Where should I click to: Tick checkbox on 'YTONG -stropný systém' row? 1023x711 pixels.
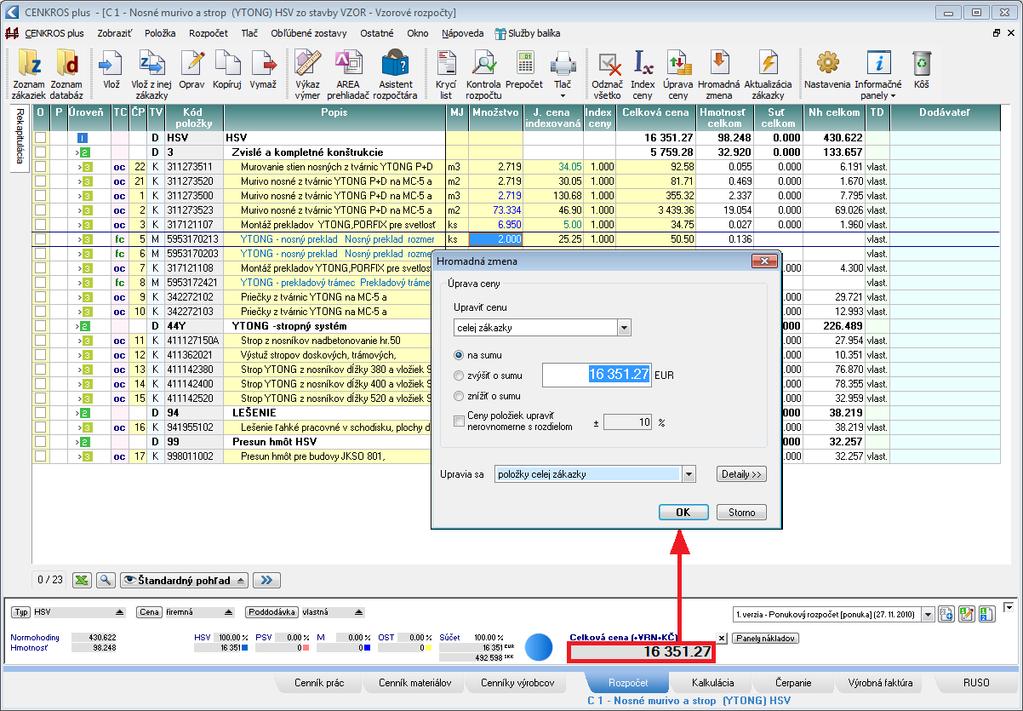tap(40, 325)
